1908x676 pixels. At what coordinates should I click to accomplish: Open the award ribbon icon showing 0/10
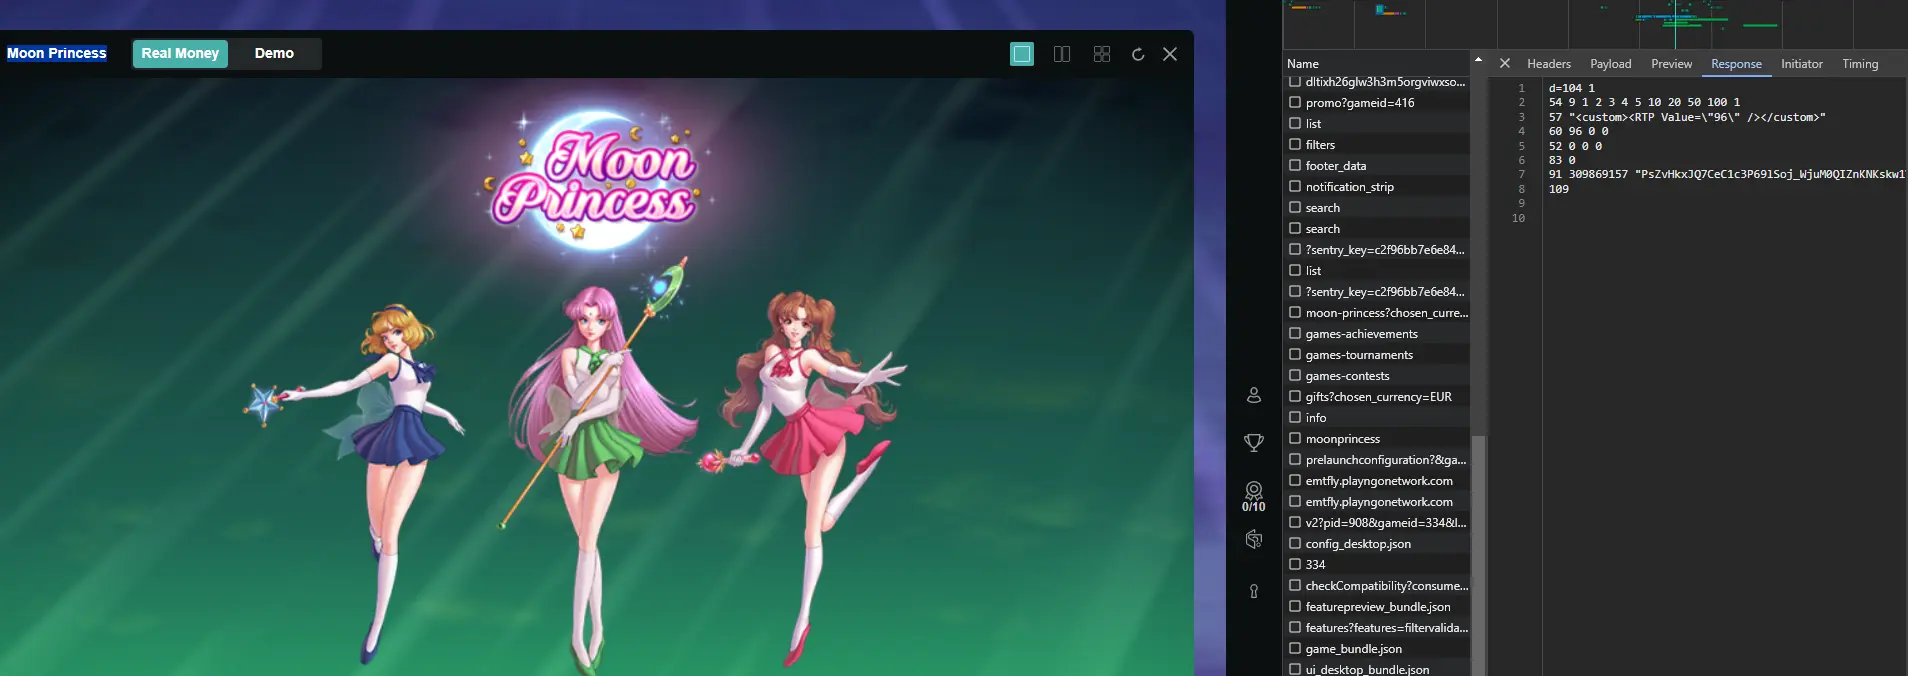pyautogui.click(x=1254, y=496)
